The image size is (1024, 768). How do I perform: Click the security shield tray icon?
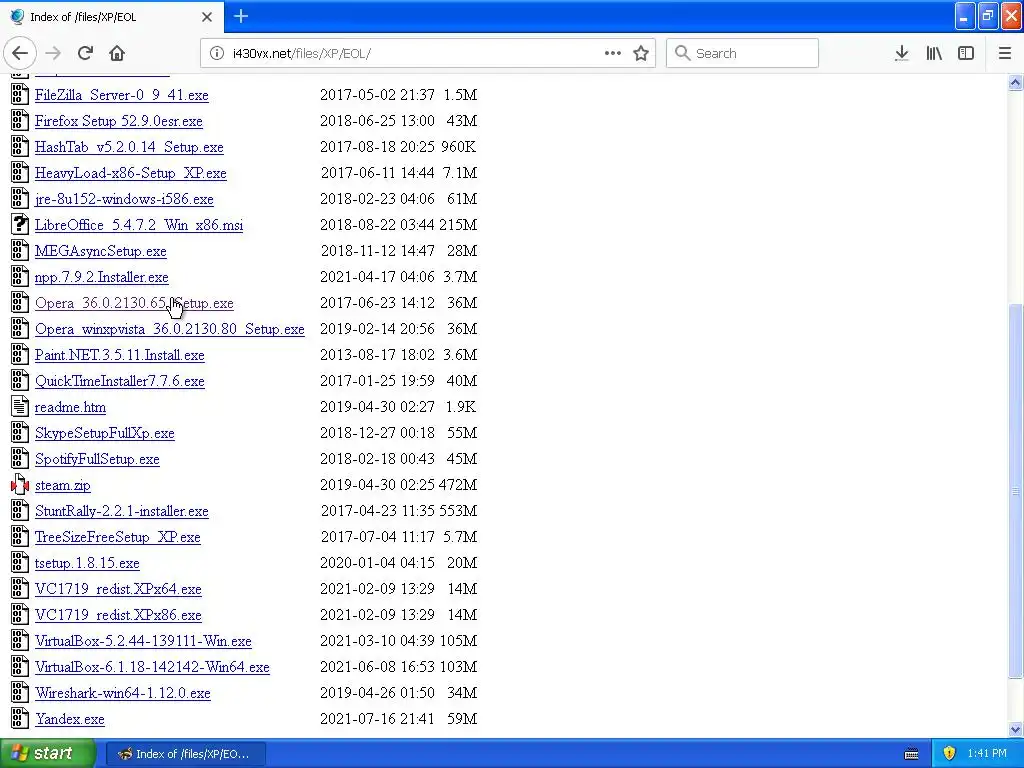pyautogui.click(x=949, y=753)
